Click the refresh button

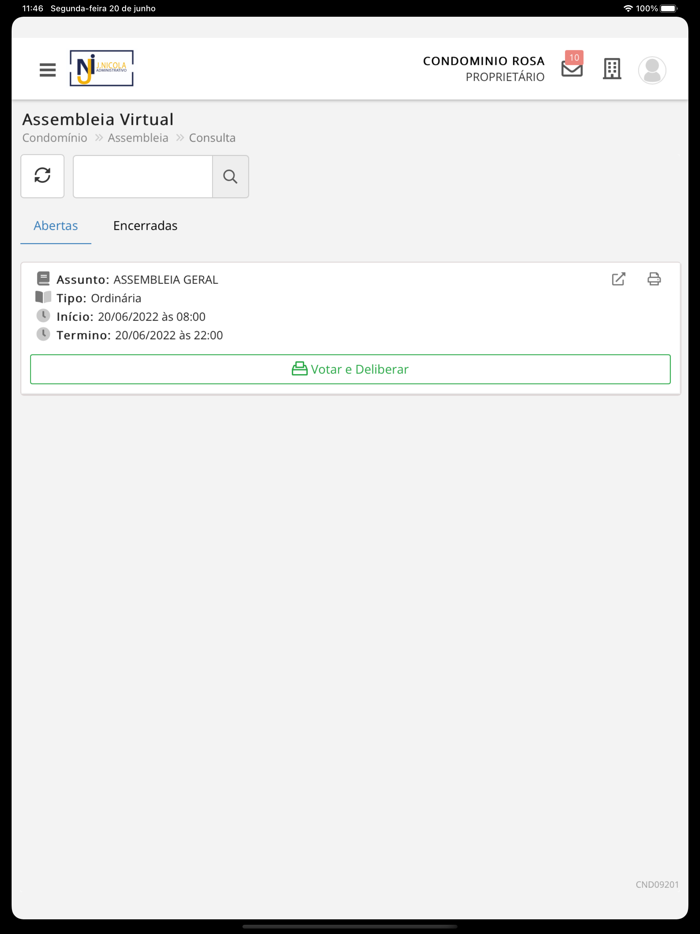pos(42,176)
